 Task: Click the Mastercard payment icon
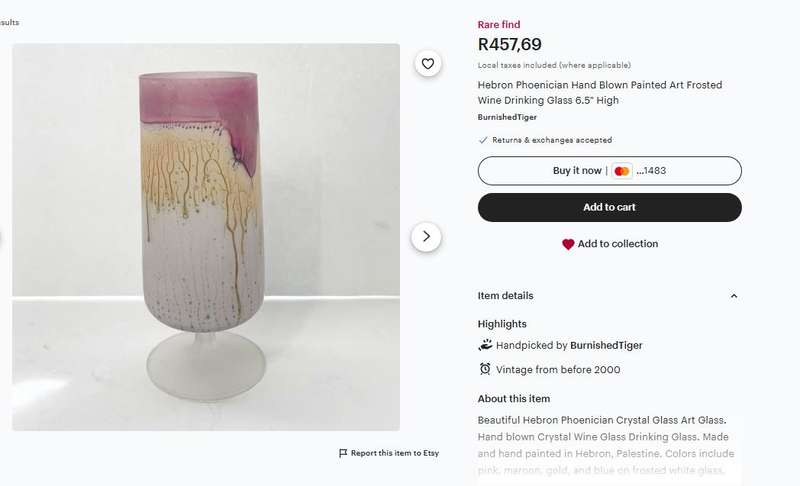point(621,171)
